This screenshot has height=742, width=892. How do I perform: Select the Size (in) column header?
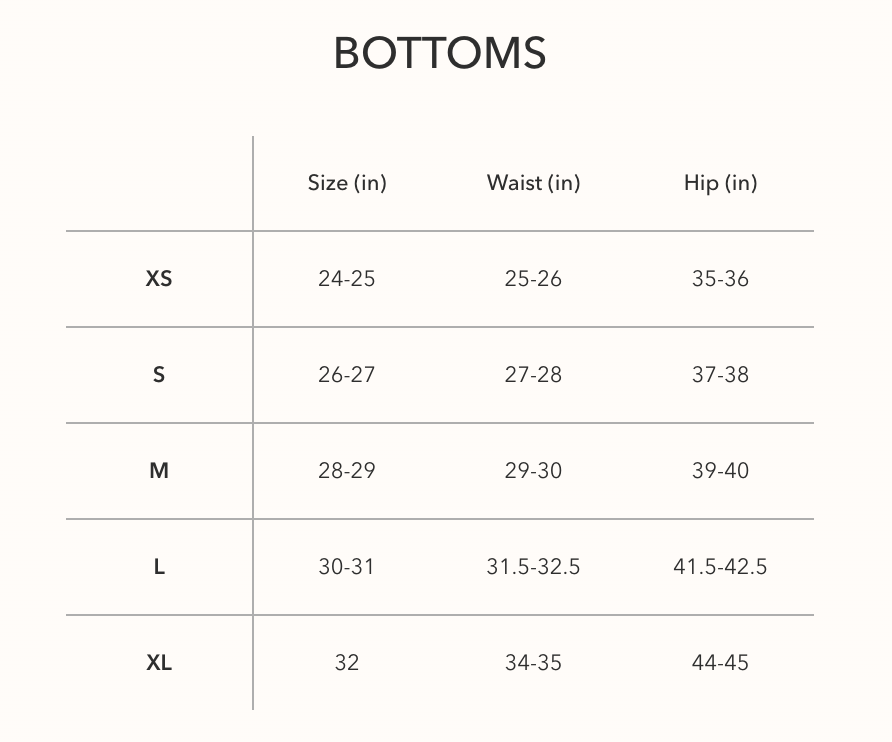pyautogui.click(x=347, y=183)
